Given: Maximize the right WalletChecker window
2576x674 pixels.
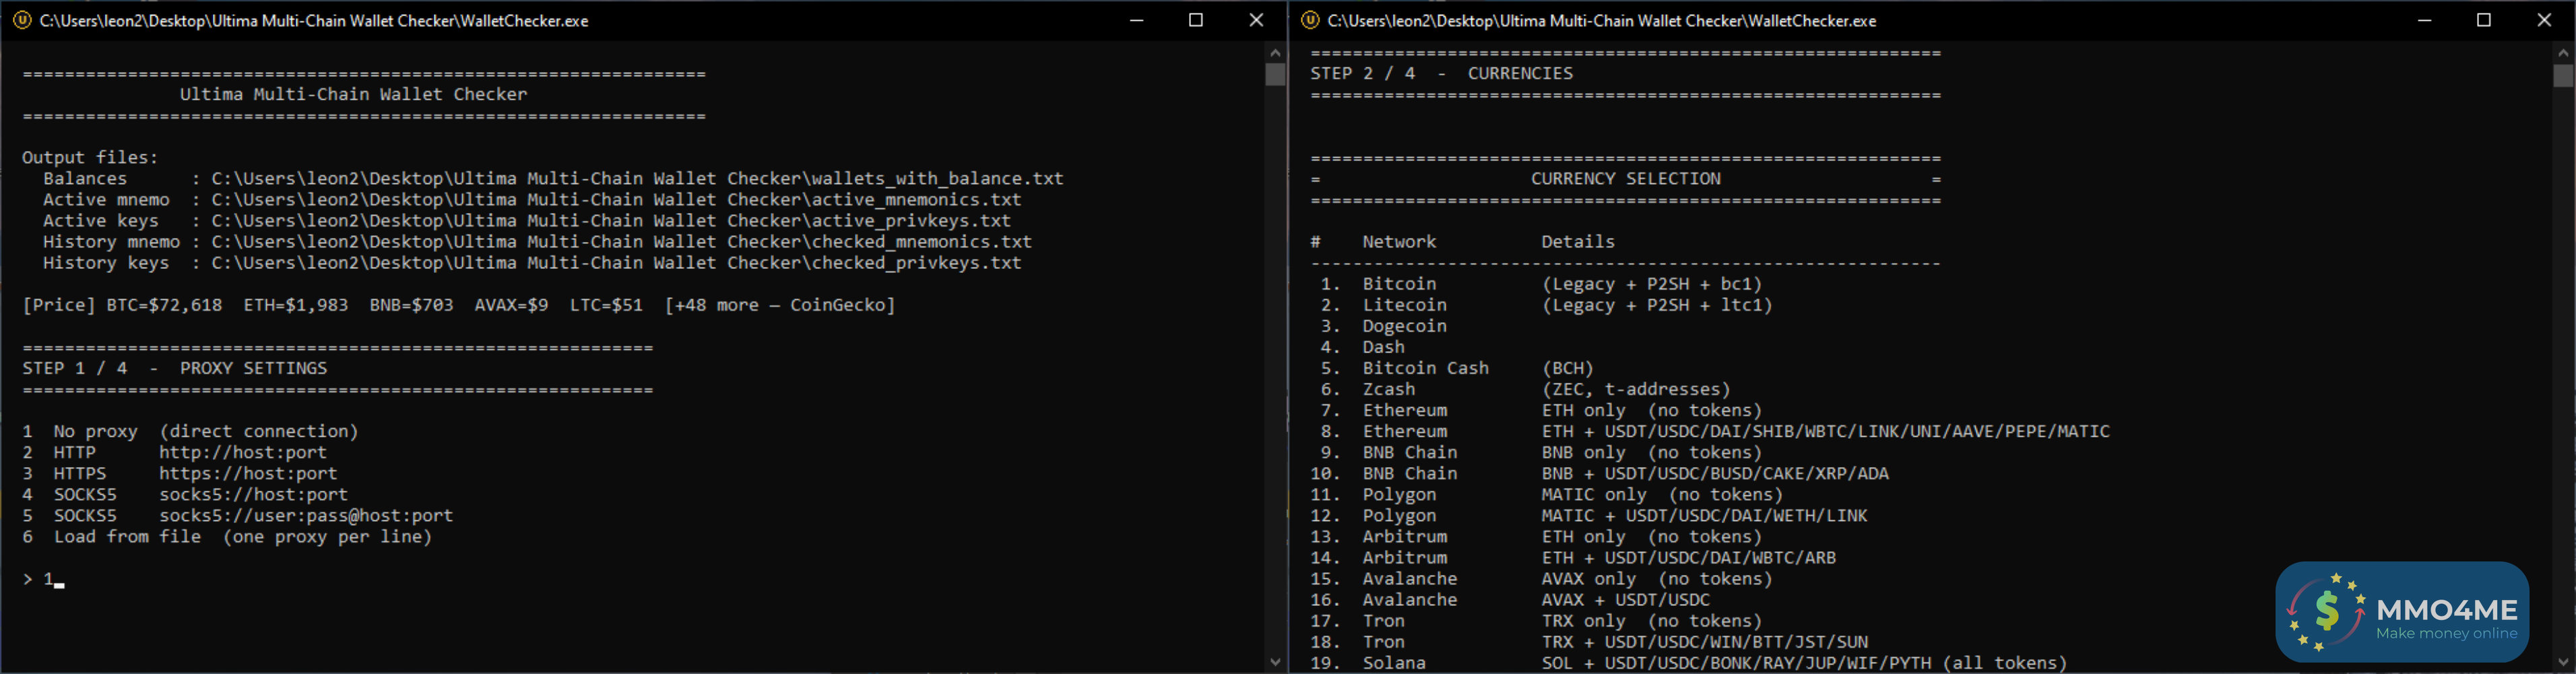Looking at the screenshot, I should pyautogui.click(x=2484, y=20).
